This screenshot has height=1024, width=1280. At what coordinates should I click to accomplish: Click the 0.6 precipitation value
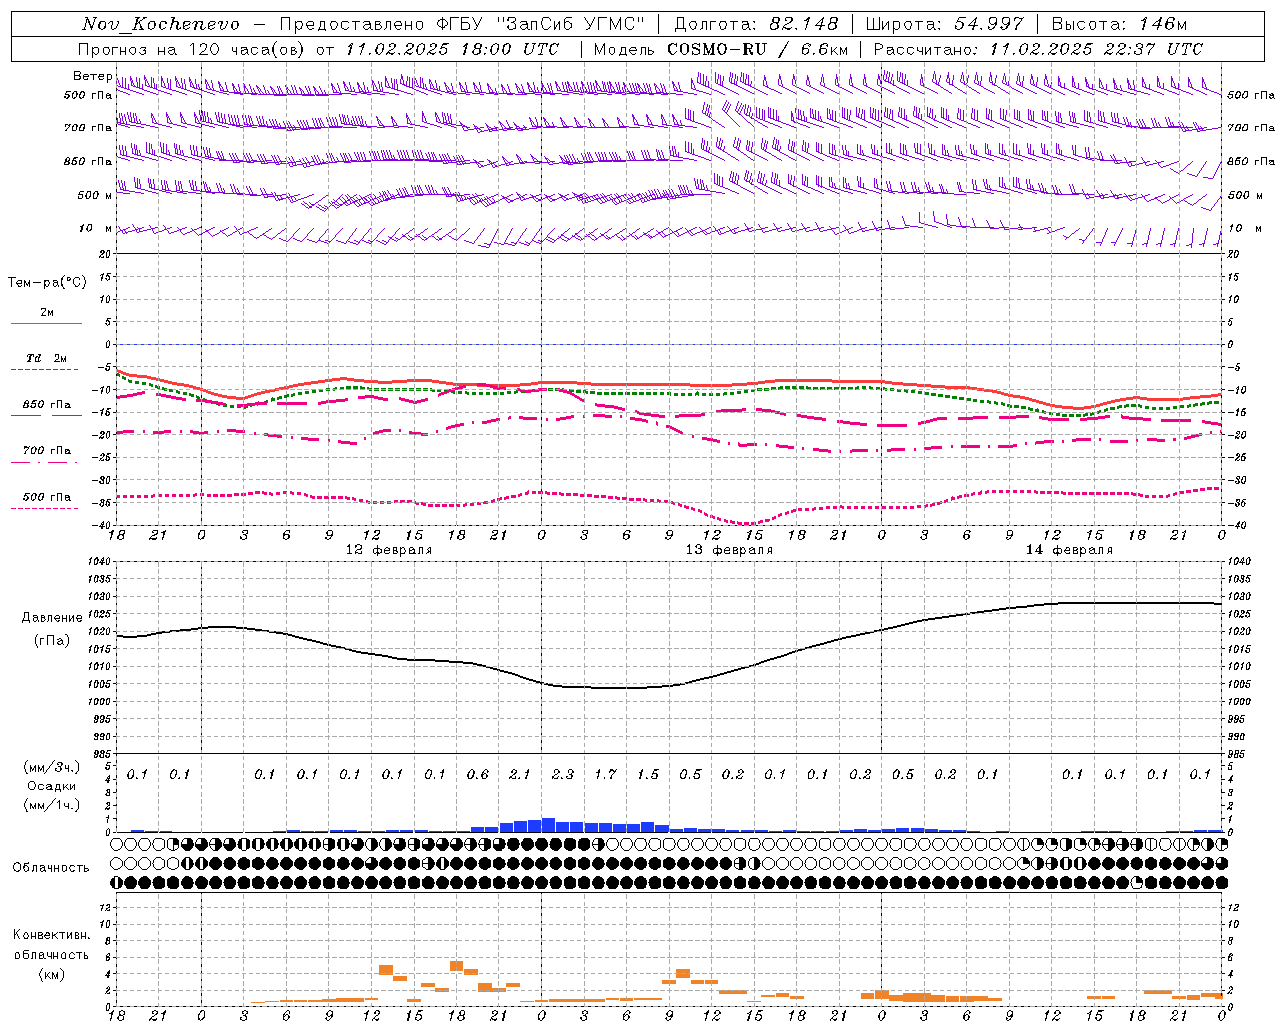pos(478,774)
